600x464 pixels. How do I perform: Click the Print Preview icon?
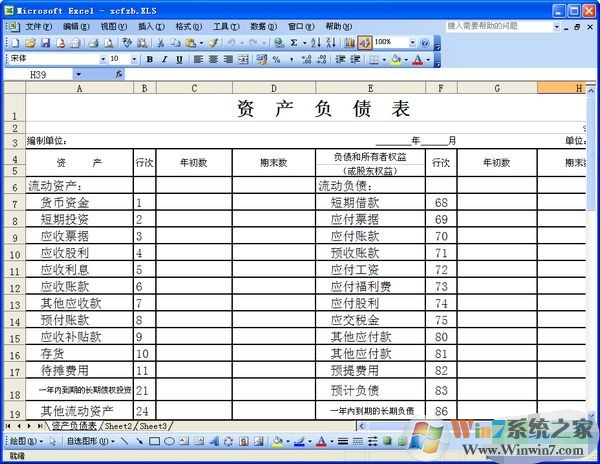[x=109, y=43]
